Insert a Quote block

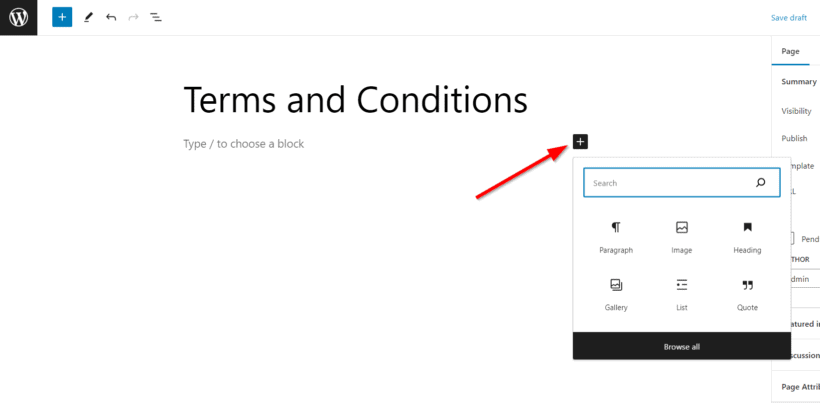tap(747, 294)
